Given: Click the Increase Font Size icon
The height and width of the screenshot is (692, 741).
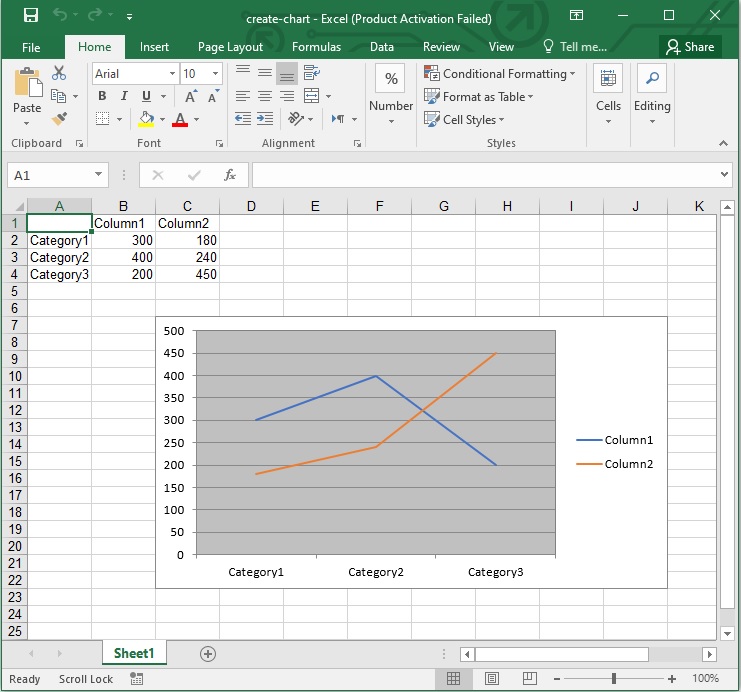Looking at the screenshot, I should click(x=190, y=96).
